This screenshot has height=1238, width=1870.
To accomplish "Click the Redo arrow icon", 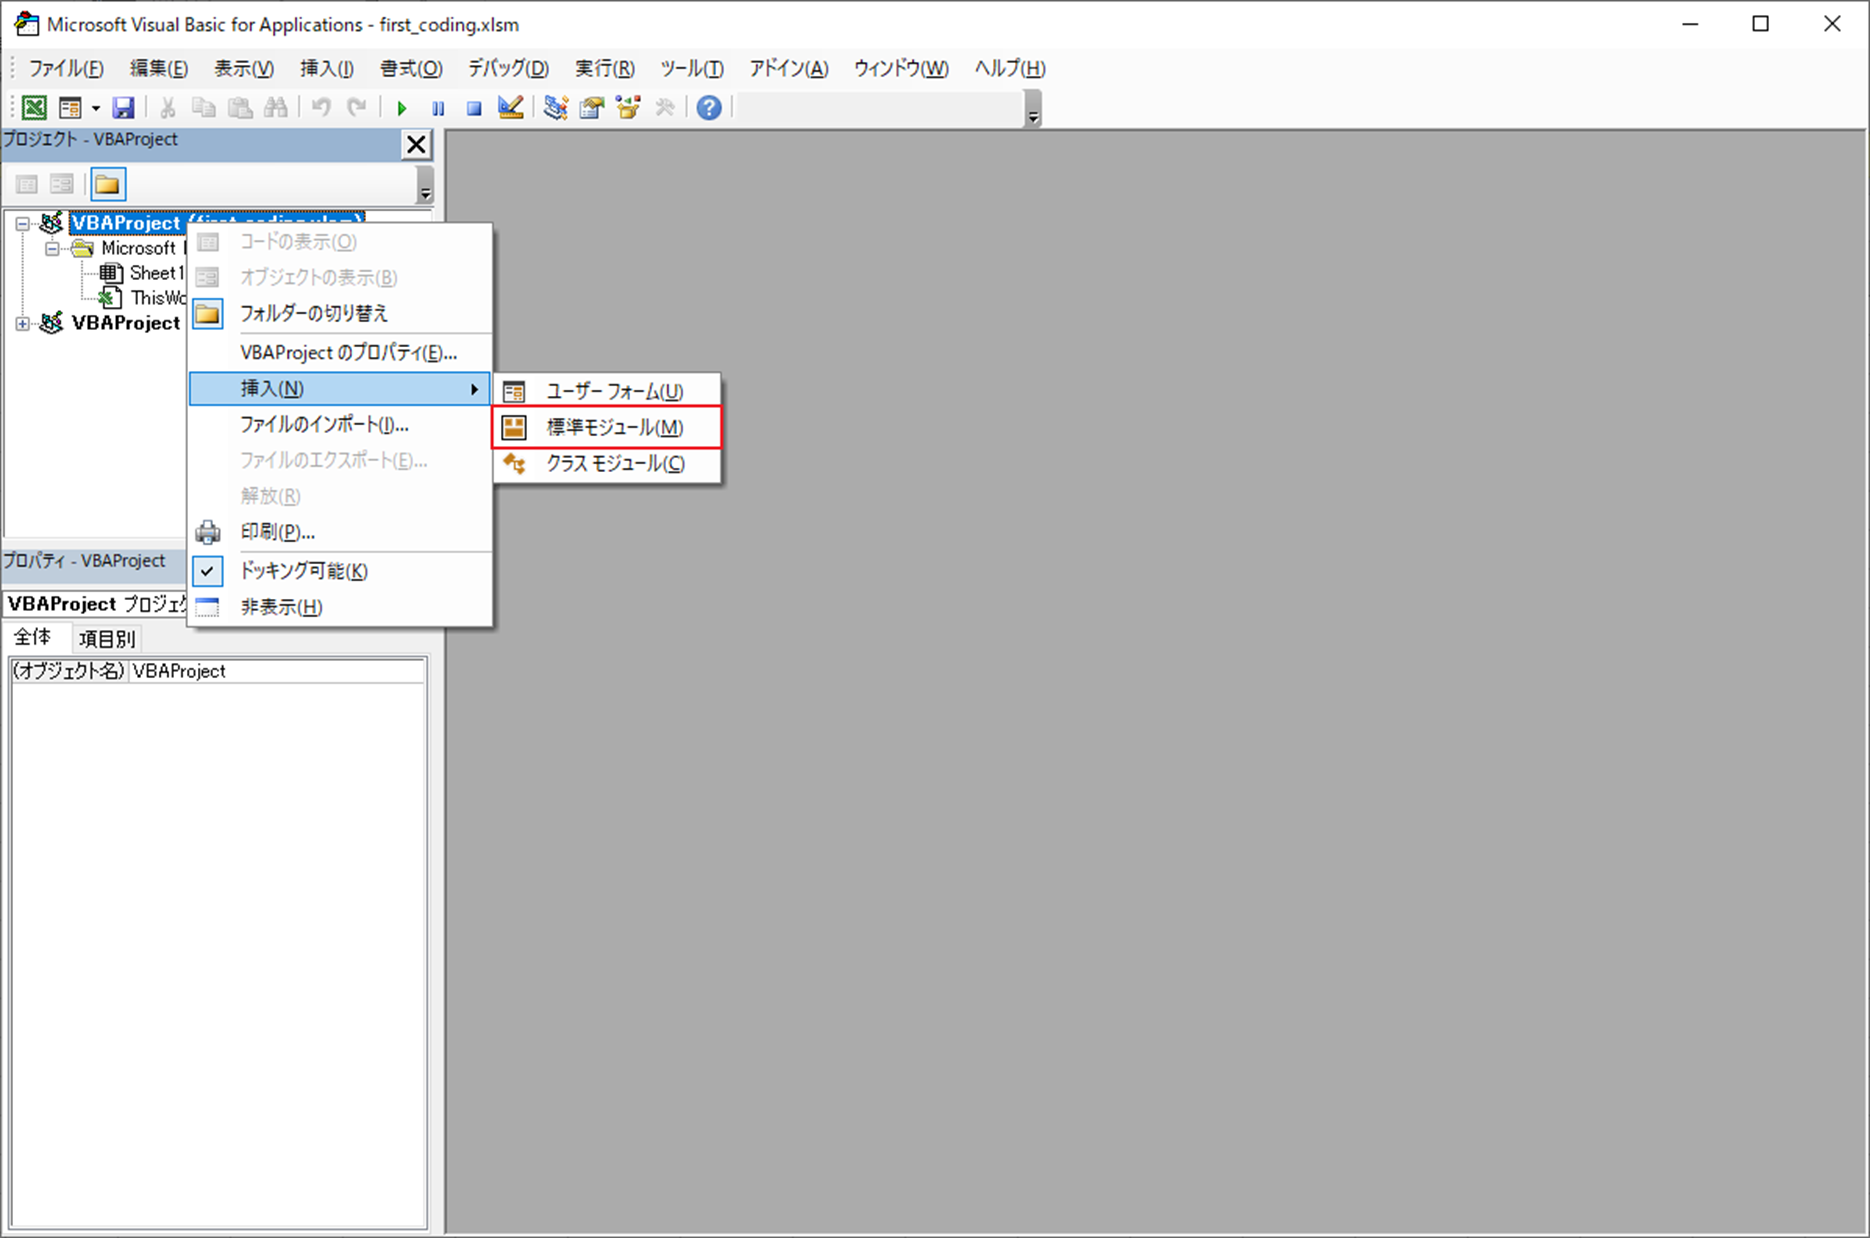I will click(357, 107).
